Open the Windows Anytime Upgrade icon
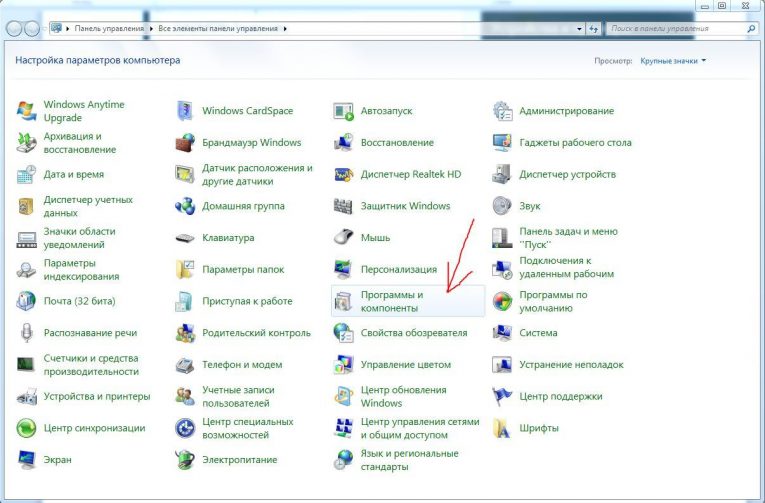 [x=26, y=111]
